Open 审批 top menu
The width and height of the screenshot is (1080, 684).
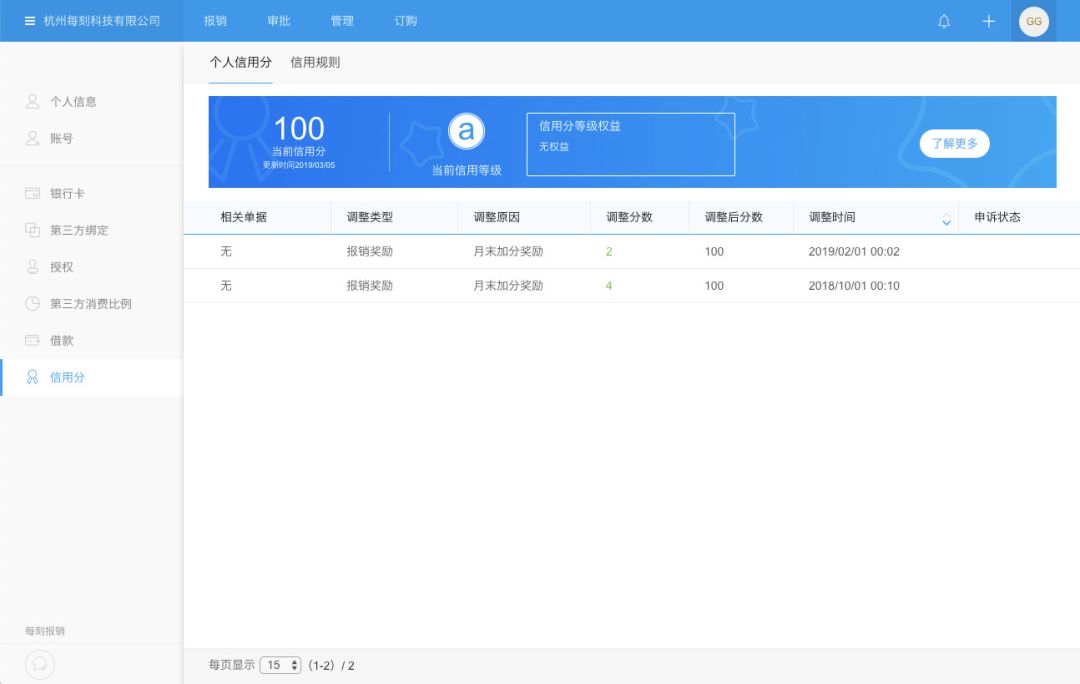(x=278, y=21)
